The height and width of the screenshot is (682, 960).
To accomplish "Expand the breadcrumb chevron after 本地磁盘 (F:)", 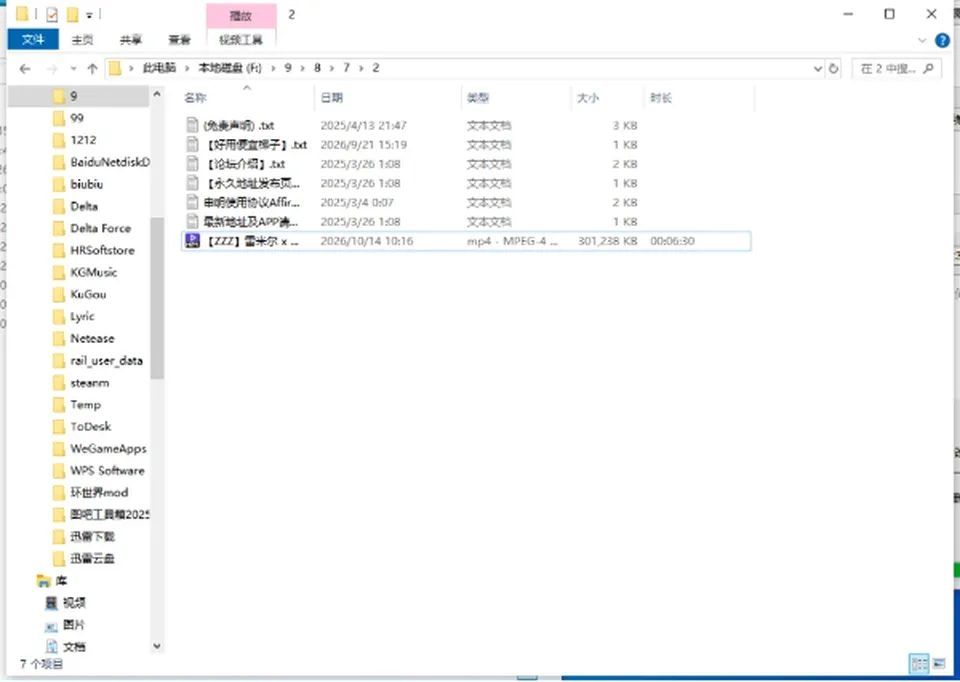I will click(x=274, y=68).
